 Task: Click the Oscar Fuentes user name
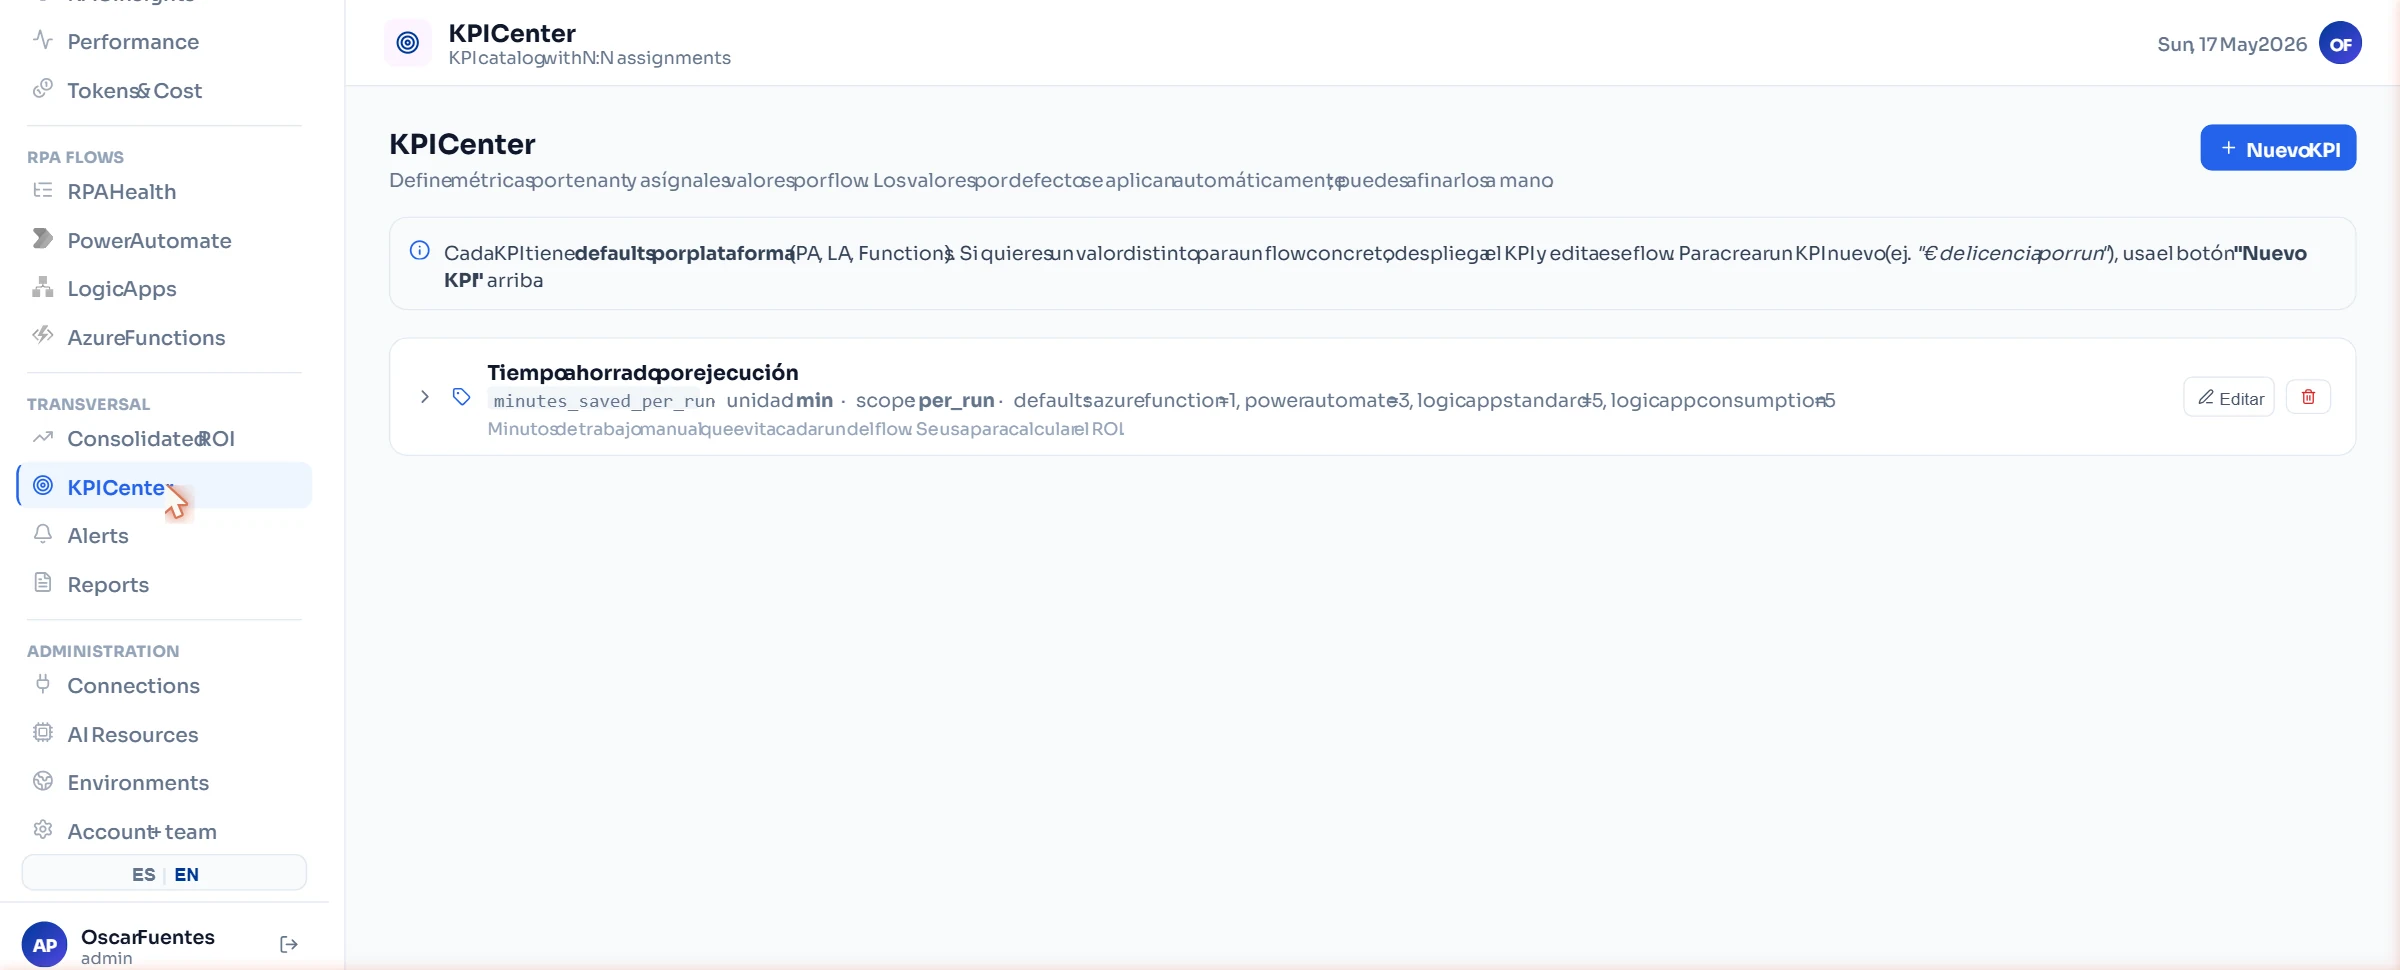[x=148, y=937]
